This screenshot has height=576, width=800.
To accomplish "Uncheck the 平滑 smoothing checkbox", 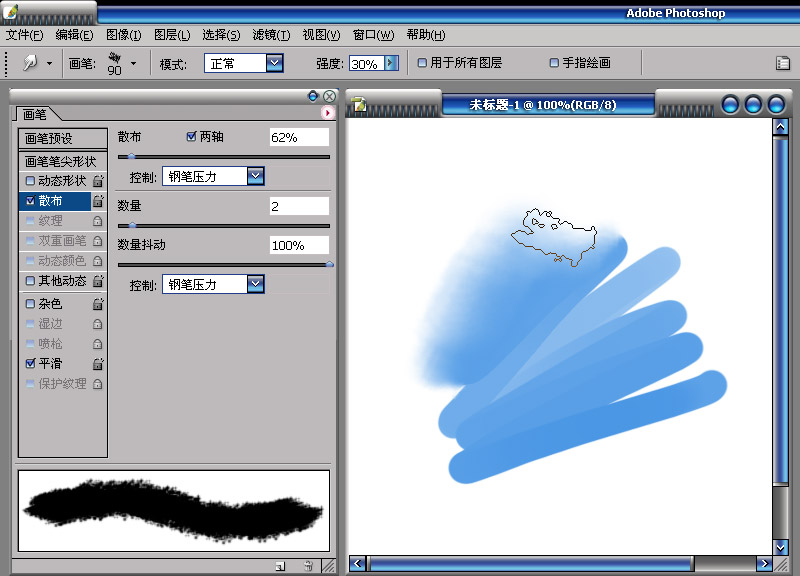I will [x=30, y=363].
